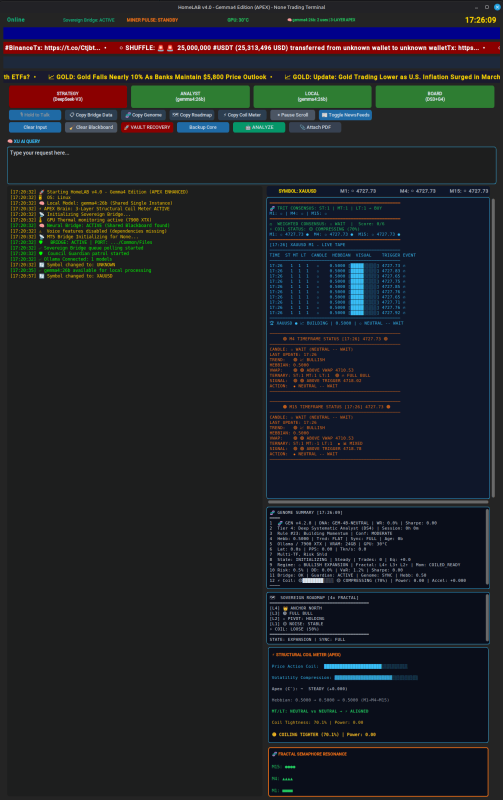Click the SHUFFLE USDT transfer ticker item
The height and width of the screenshot is (800, 503).
point(302,48)
